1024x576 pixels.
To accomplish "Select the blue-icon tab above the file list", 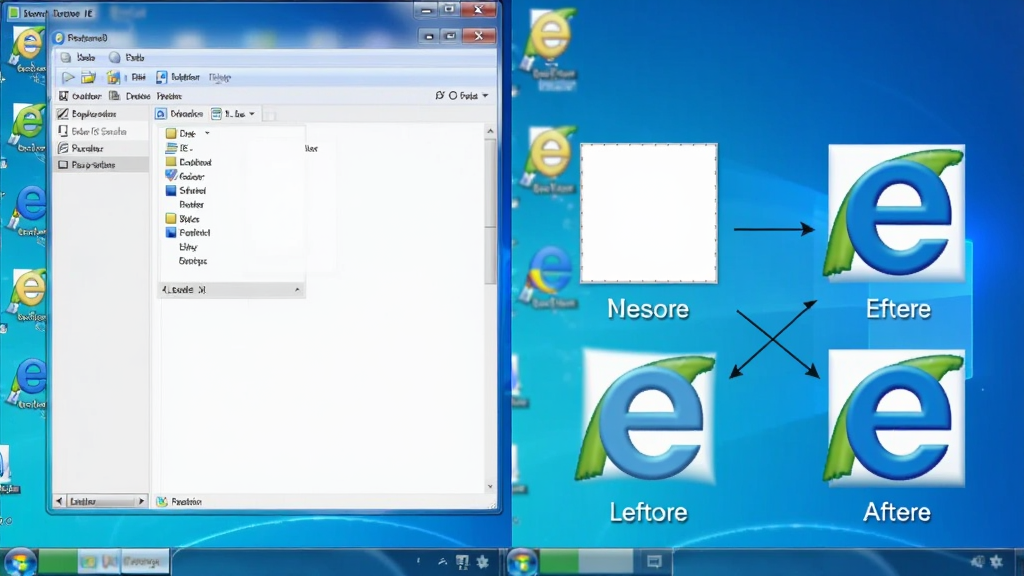I will pyautogui.click(x=180, y=114).
